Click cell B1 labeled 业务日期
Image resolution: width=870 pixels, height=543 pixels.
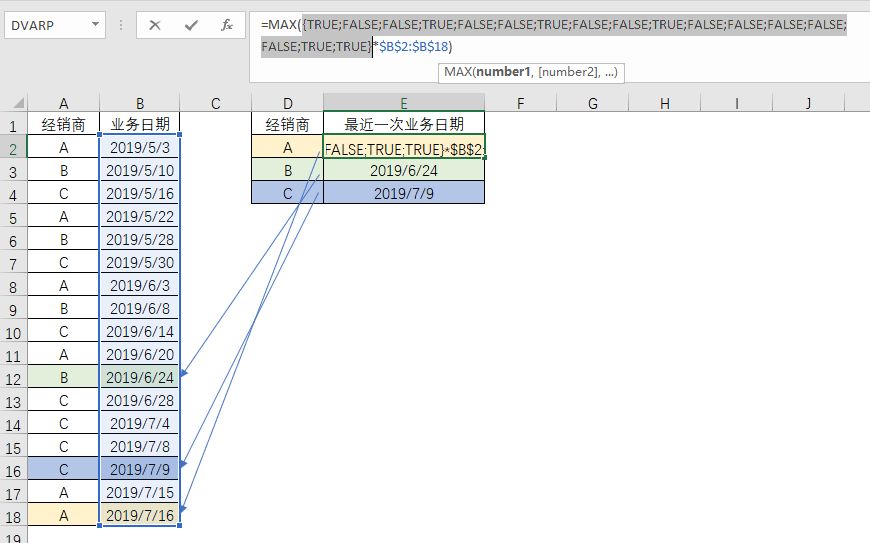[140, 124]
